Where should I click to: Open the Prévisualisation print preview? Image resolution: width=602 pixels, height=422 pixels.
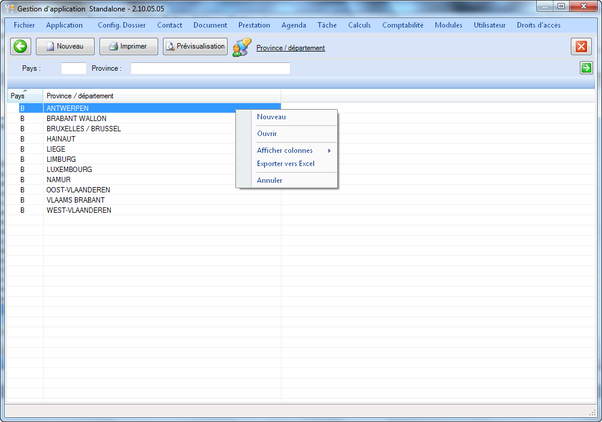(x=195, y=46)
